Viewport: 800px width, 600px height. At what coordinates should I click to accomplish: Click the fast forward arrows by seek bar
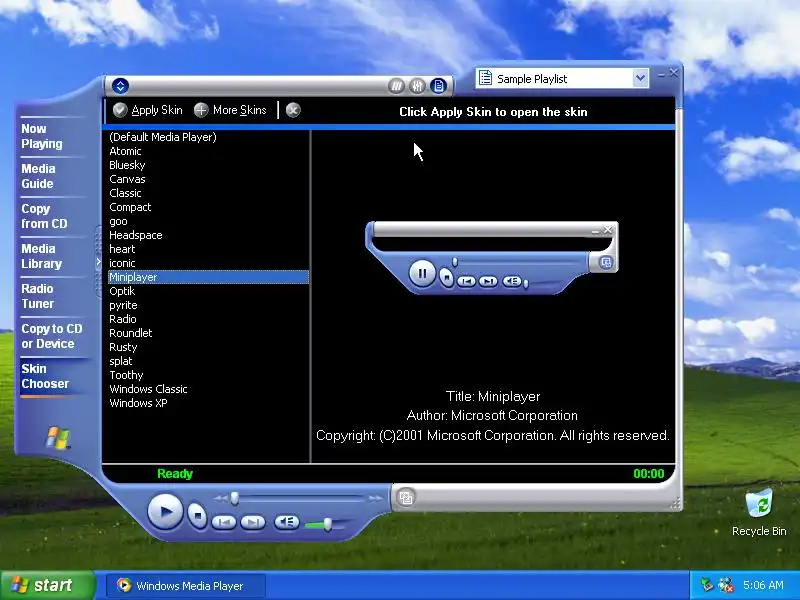tap(376, 498)
